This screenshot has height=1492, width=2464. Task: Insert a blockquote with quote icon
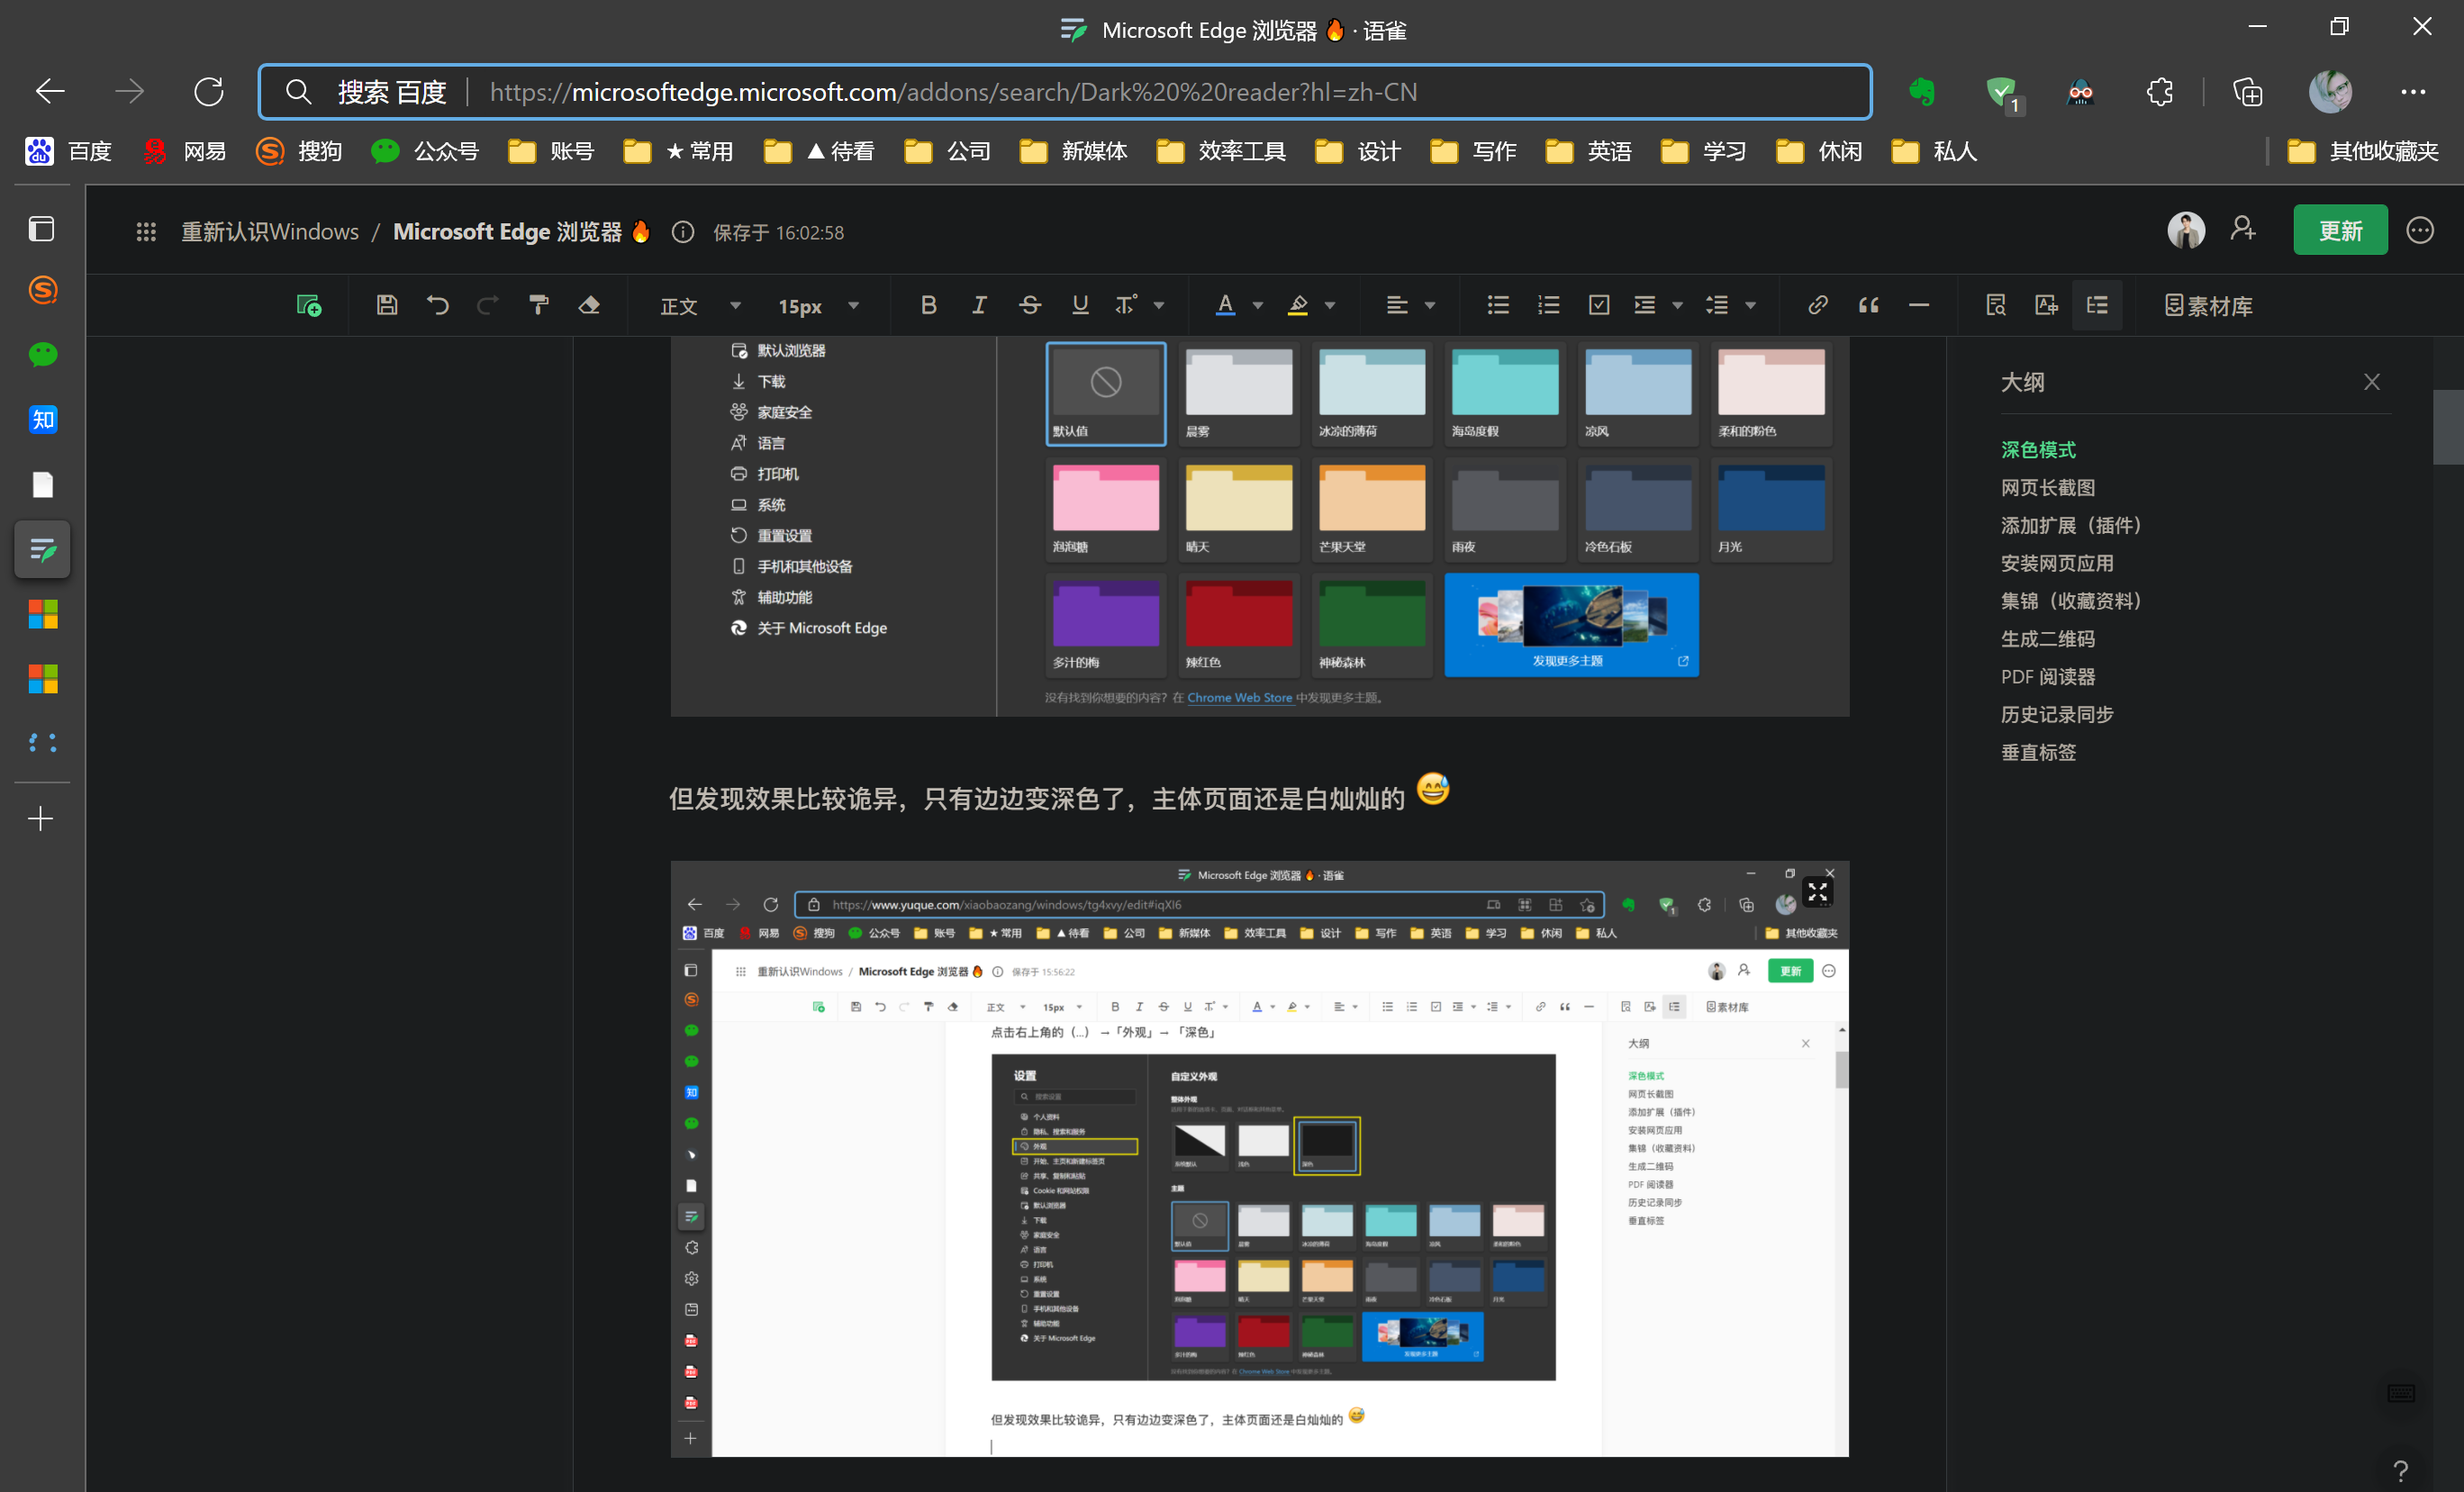1868,305
